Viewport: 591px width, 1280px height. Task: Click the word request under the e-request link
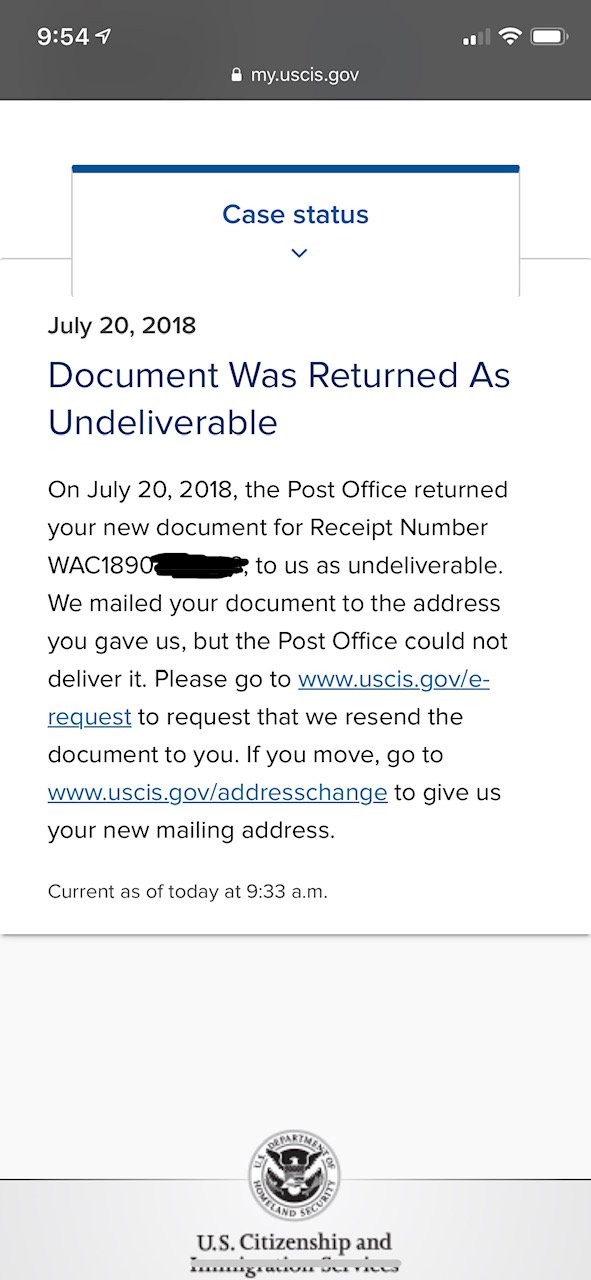[90, 717]
